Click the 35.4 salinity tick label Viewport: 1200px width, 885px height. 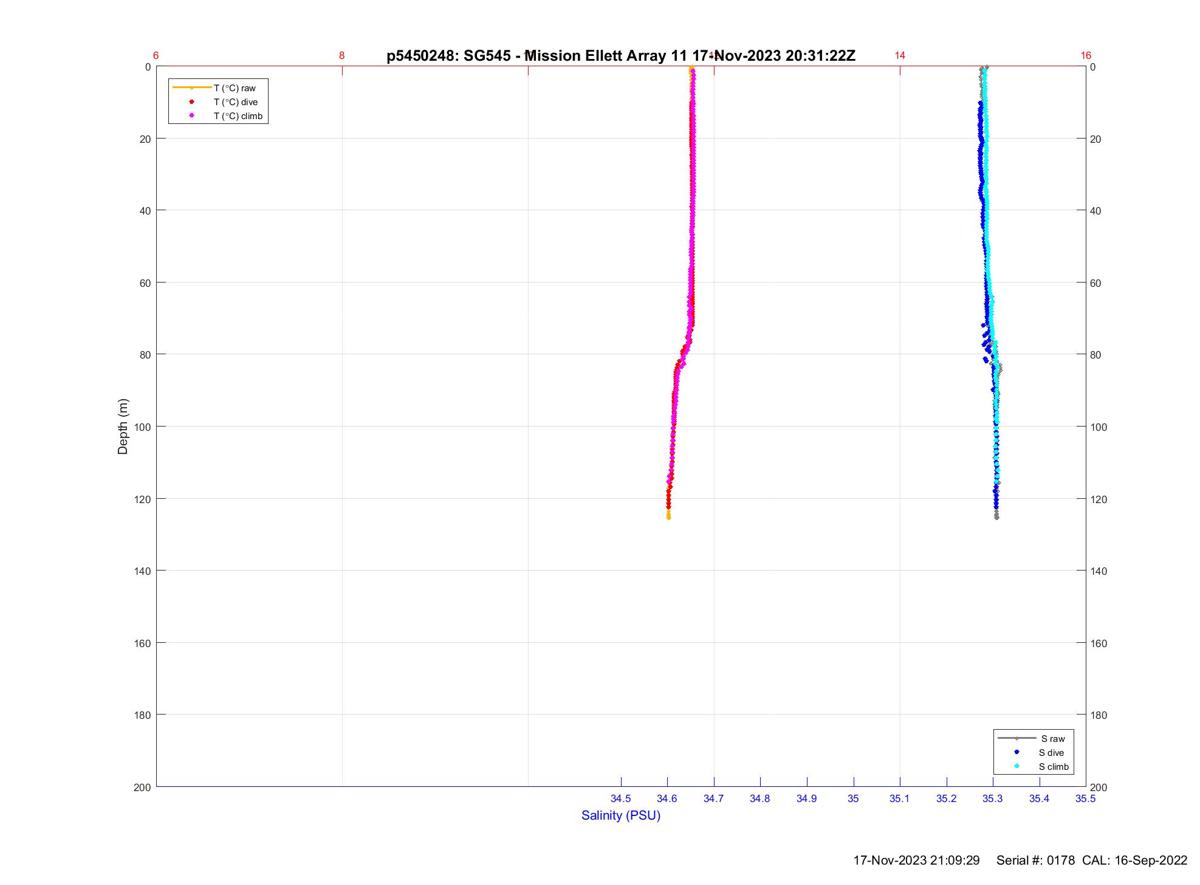click(x=1039, y=799)
